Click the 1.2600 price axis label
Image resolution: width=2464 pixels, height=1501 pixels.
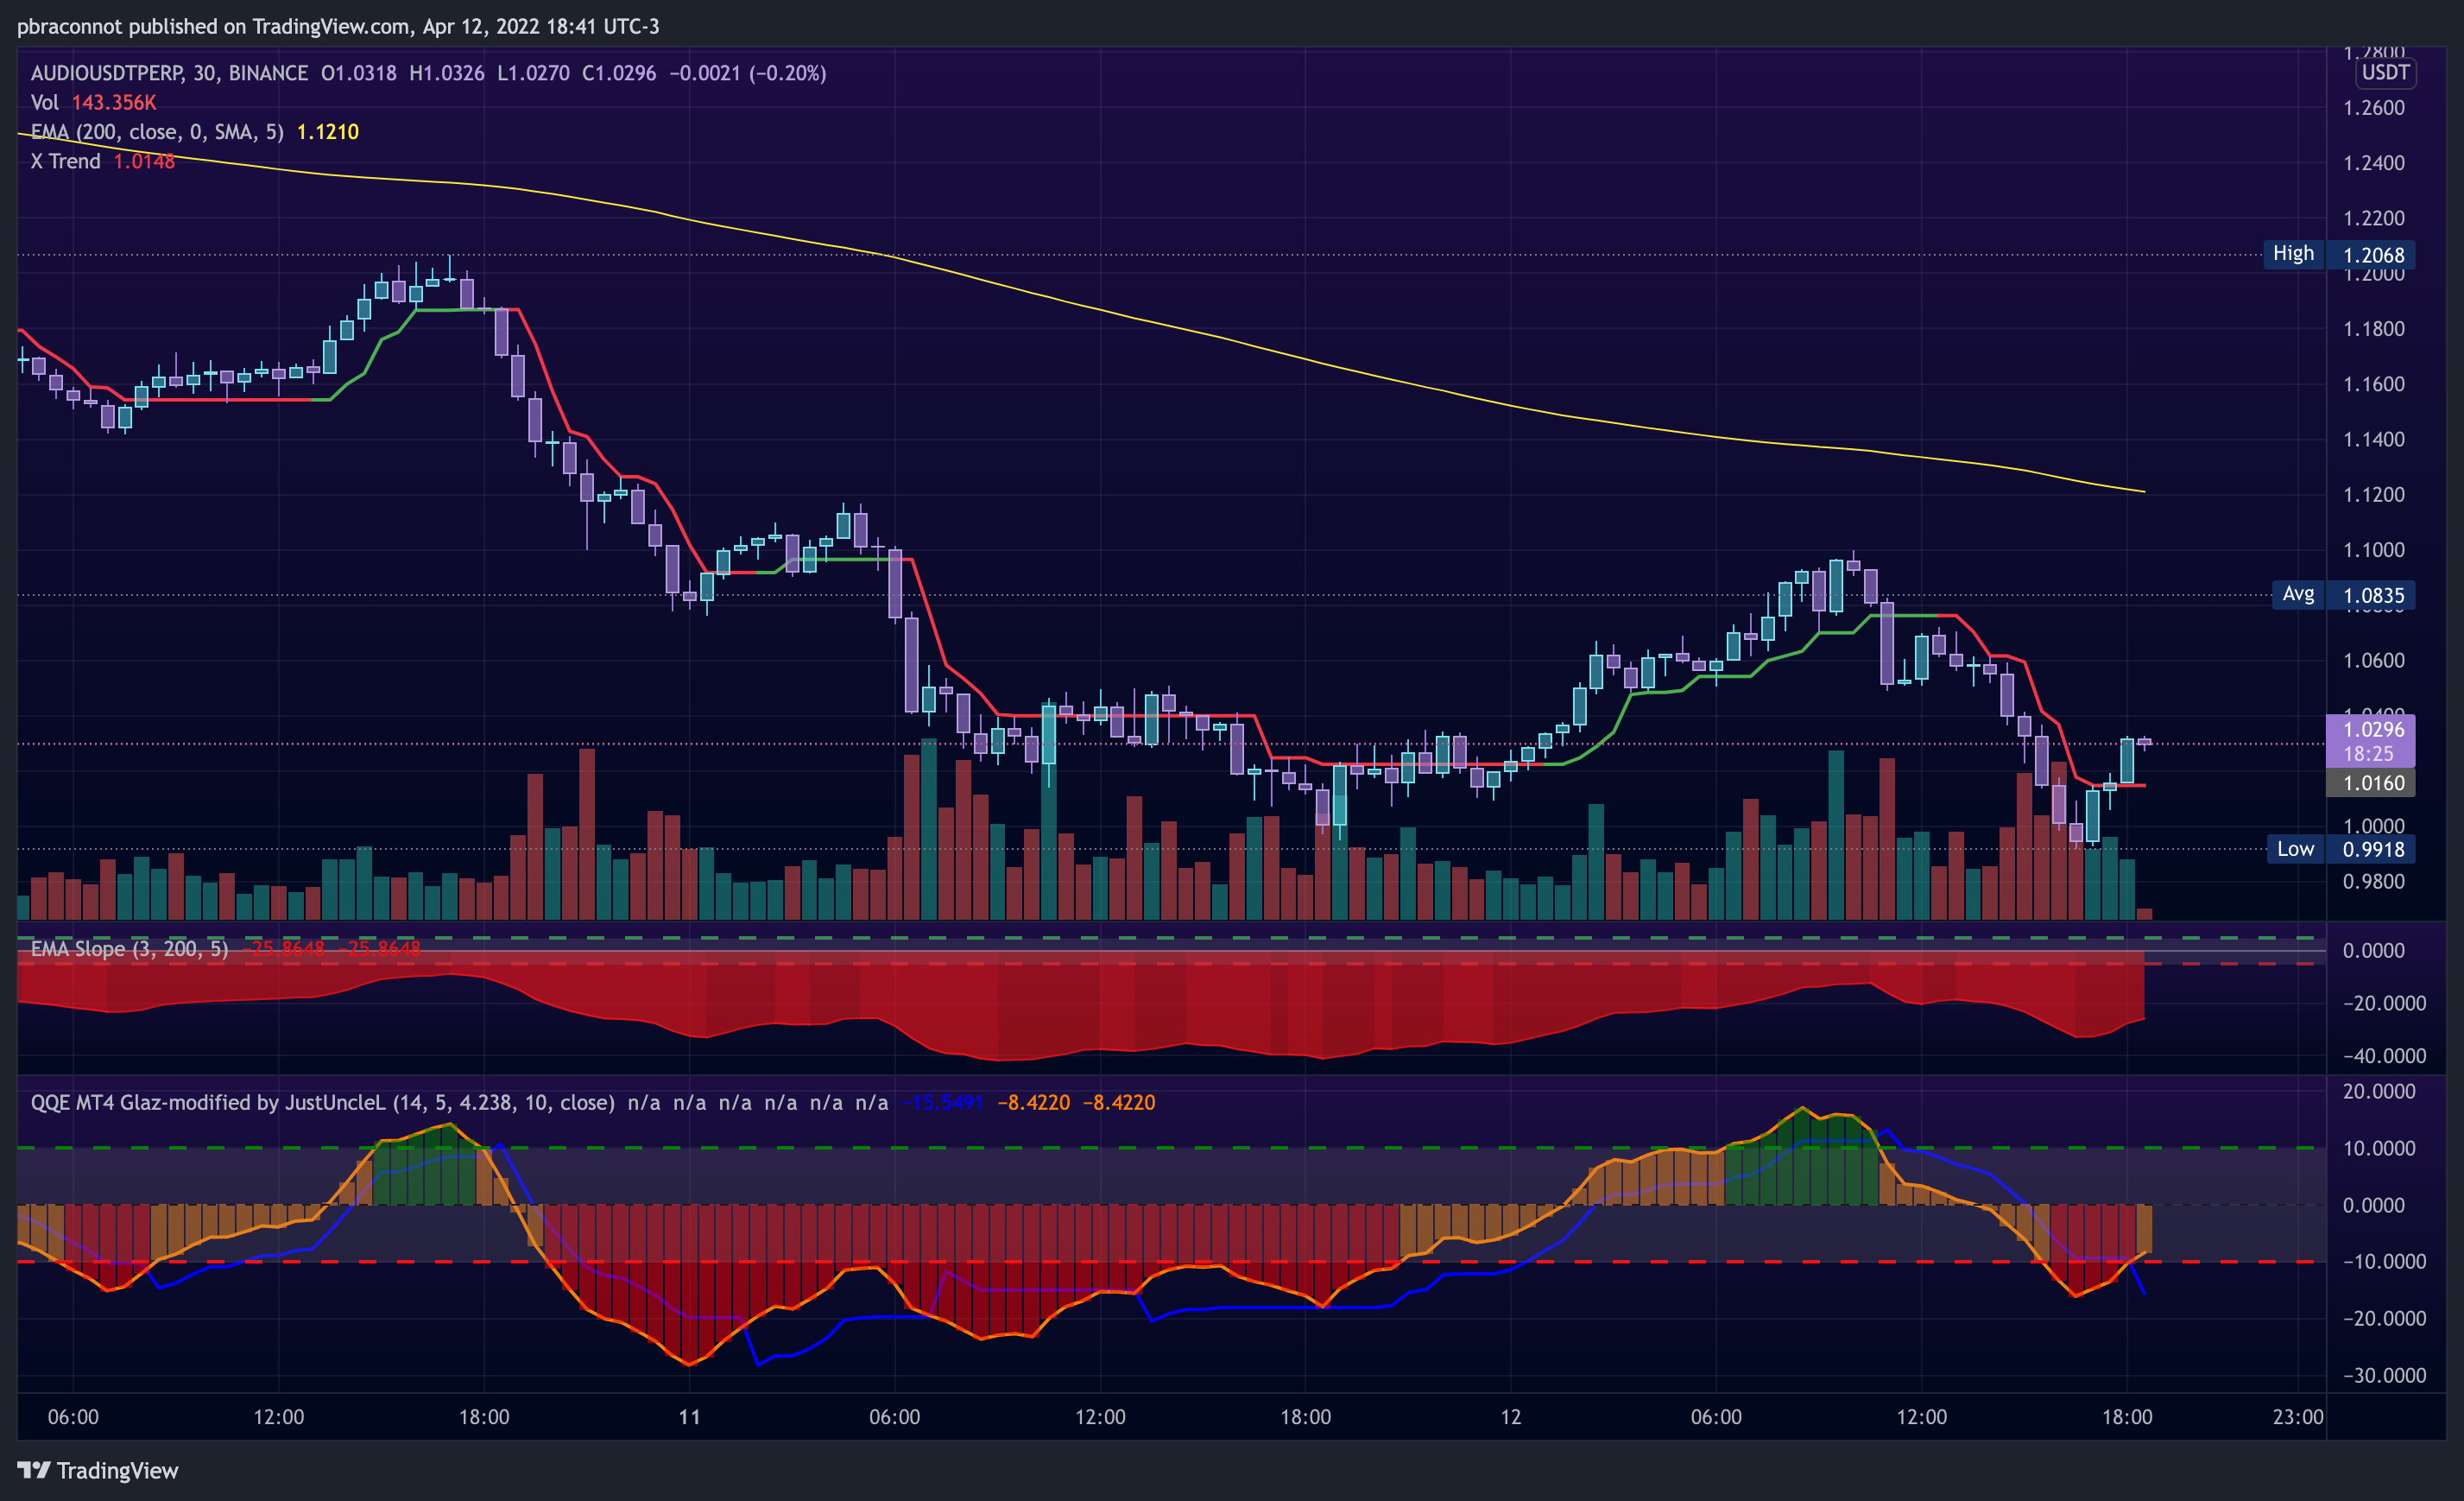[x=2373, y=108]
